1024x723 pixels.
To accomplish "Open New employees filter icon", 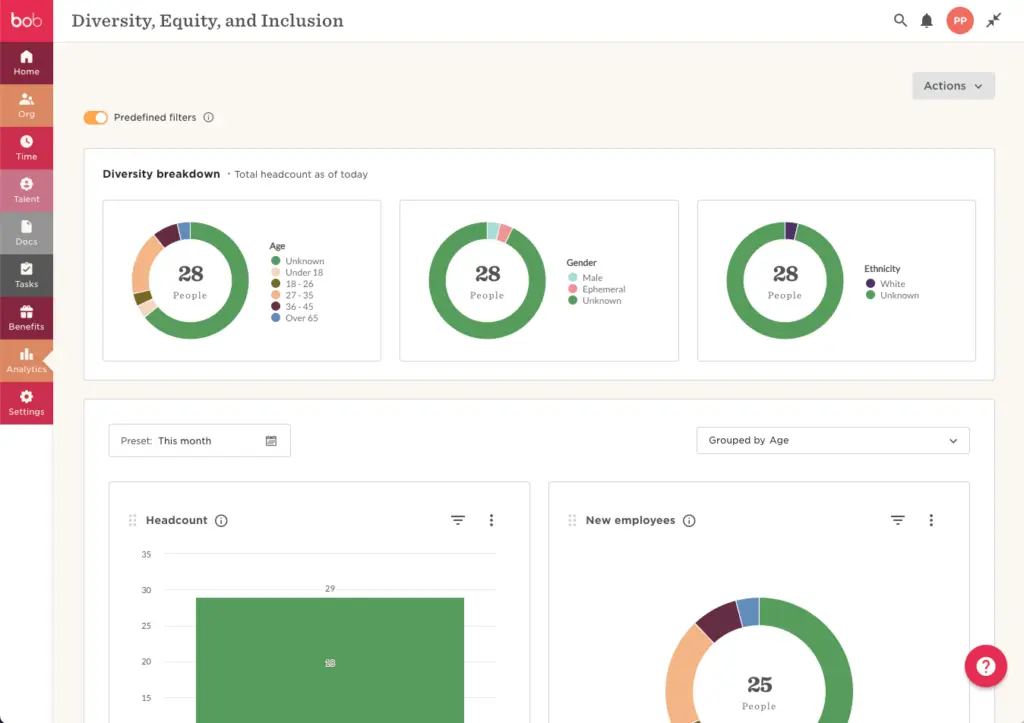I will (898, 520).
